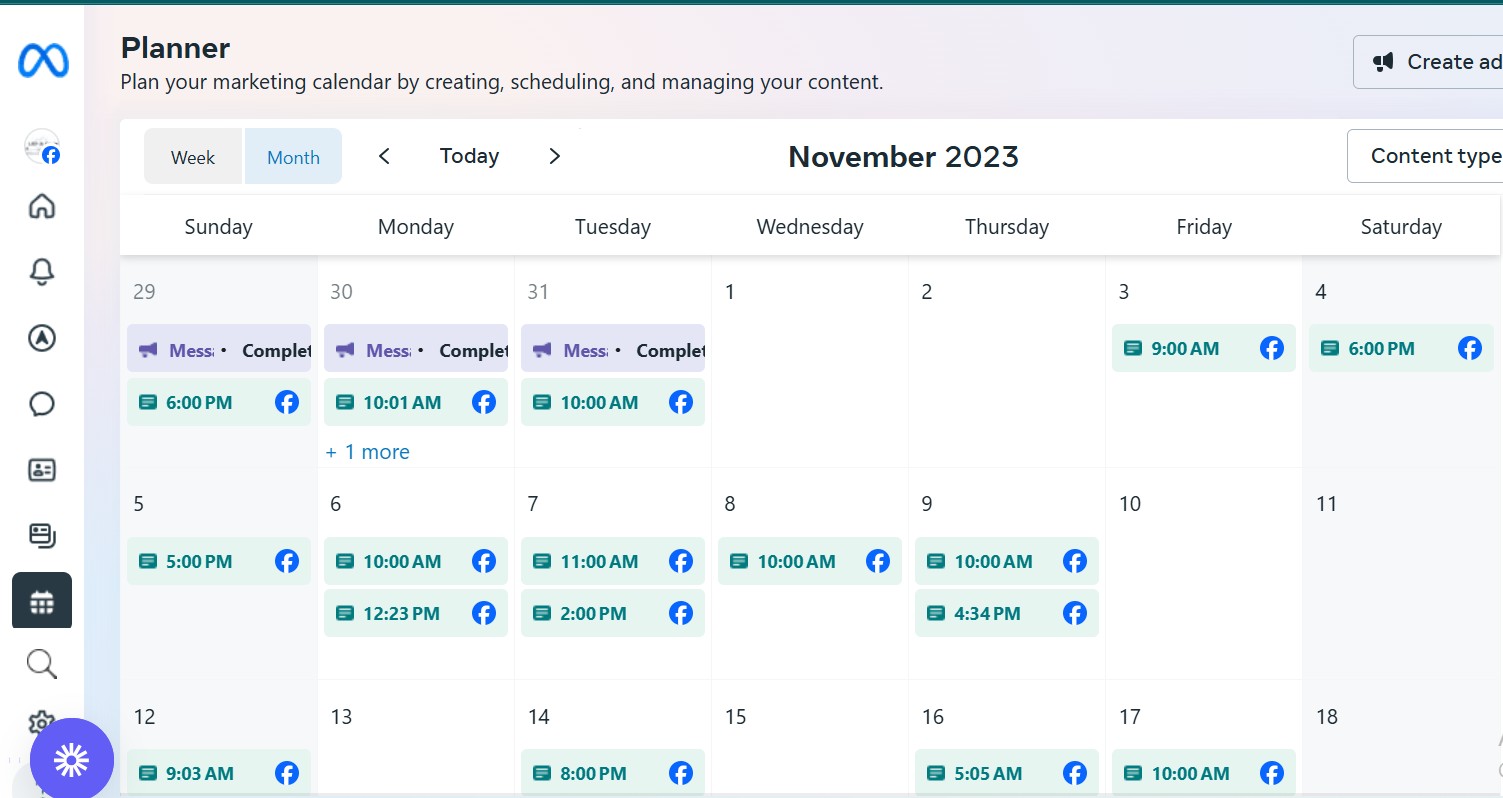Screen dimensions: 1503x798
Task: Click the page profile picture avatar
Action: [42, 147]
